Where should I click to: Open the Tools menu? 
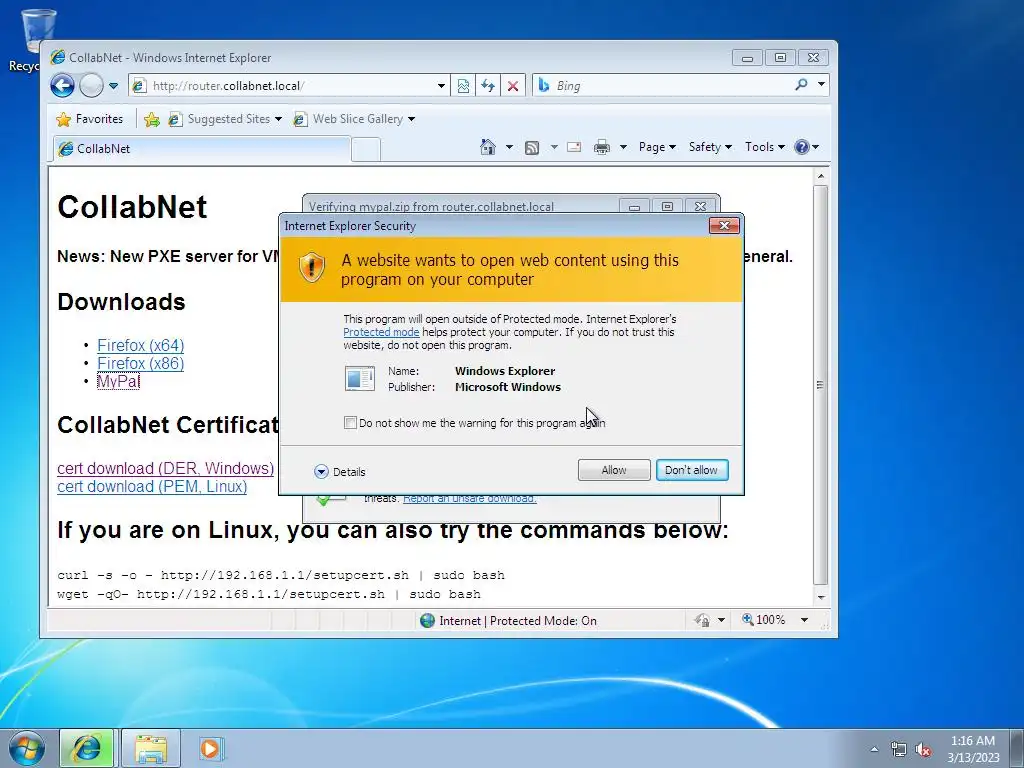coord(765,147)
